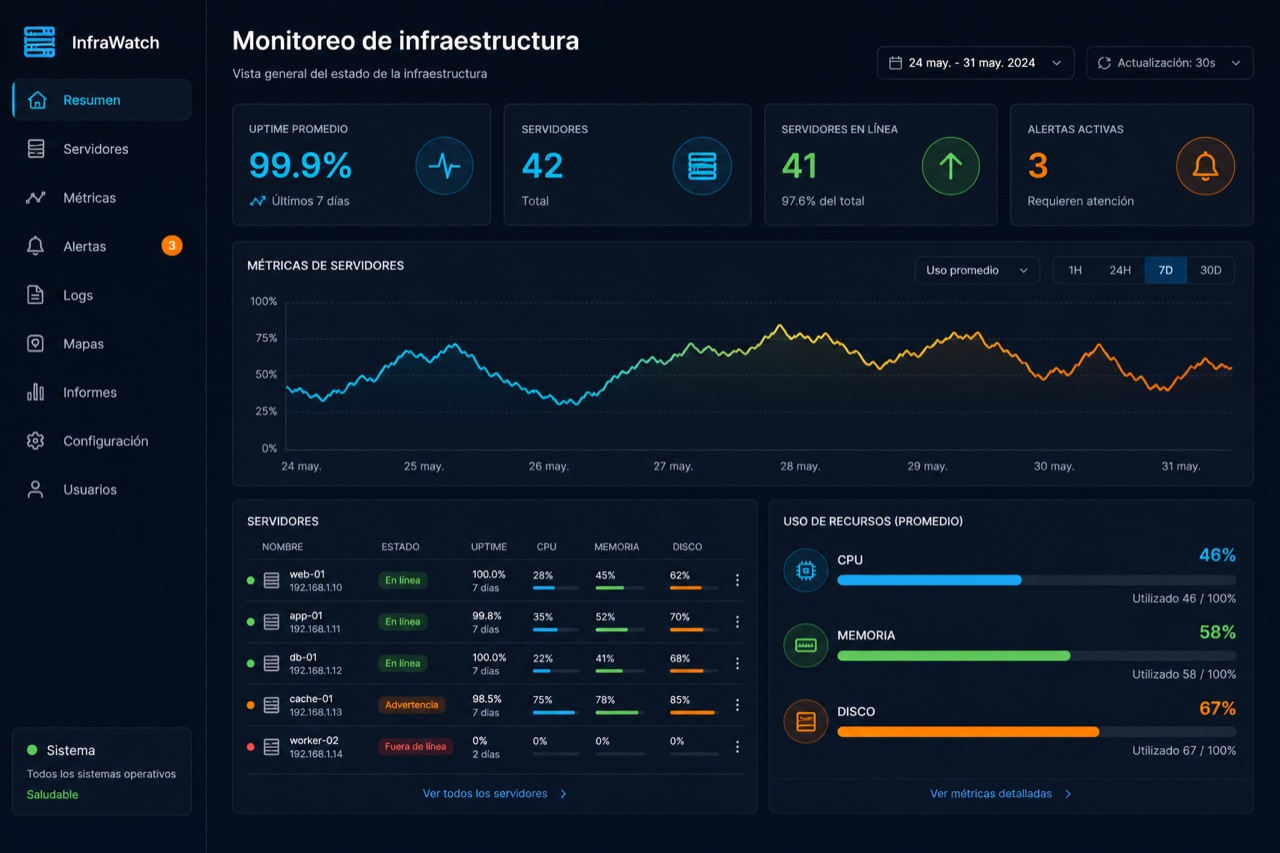Image resolution: width=1280 pixels, height=853 pixels.
Task: Click the refresh icon beside Actualización
Action: pos(1104,63)
